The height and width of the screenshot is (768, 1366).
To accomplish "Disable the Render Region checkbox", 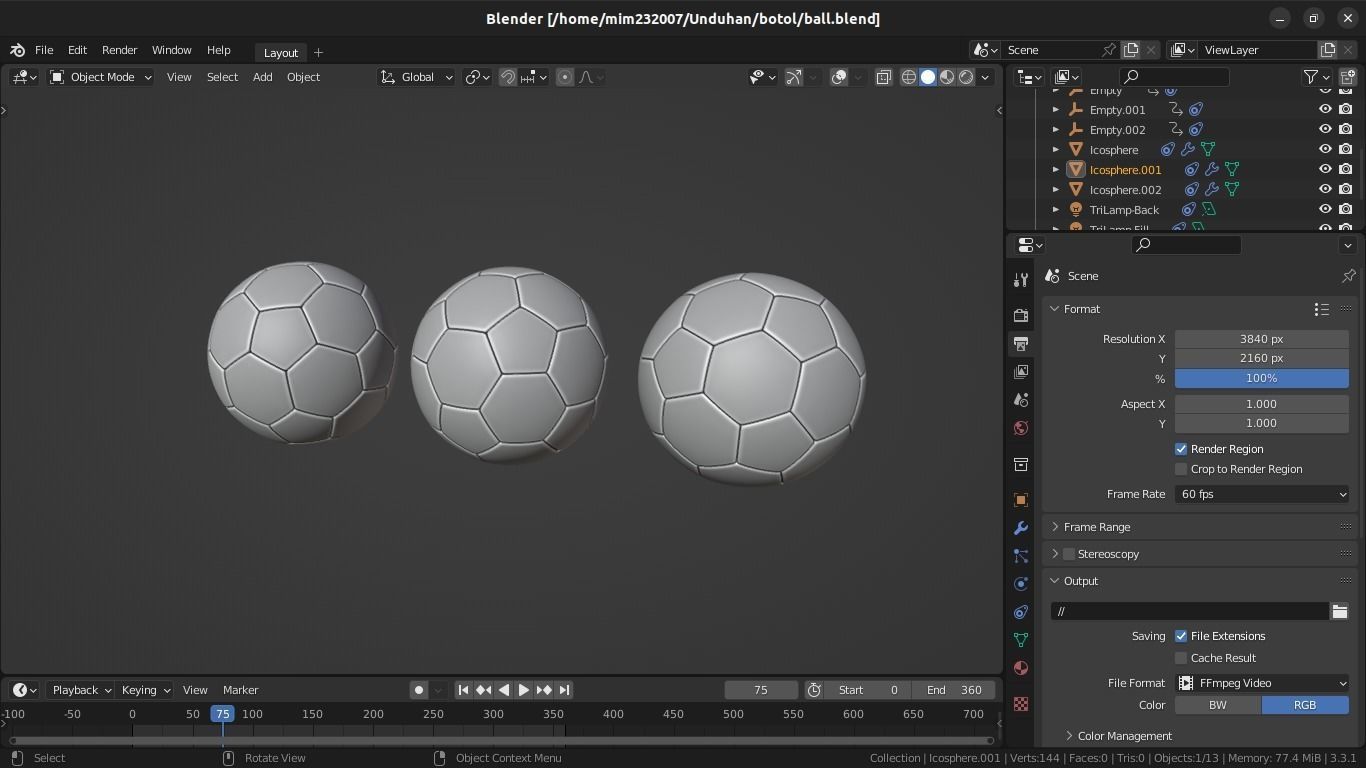I will 1181,448.
